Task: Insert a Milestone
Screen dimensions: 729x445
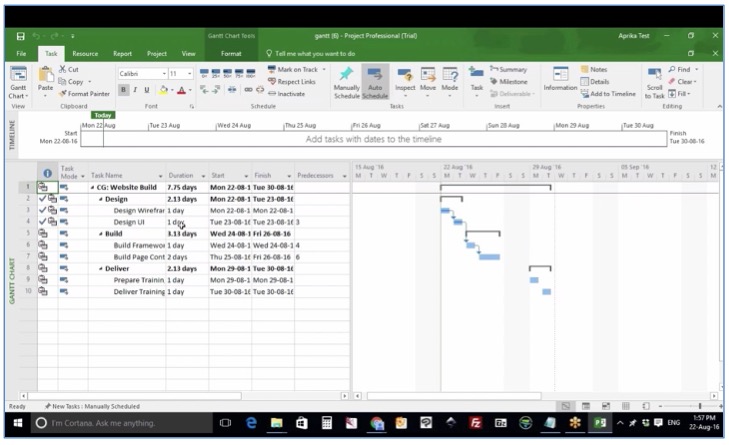Action: click(x=509, y=81)
